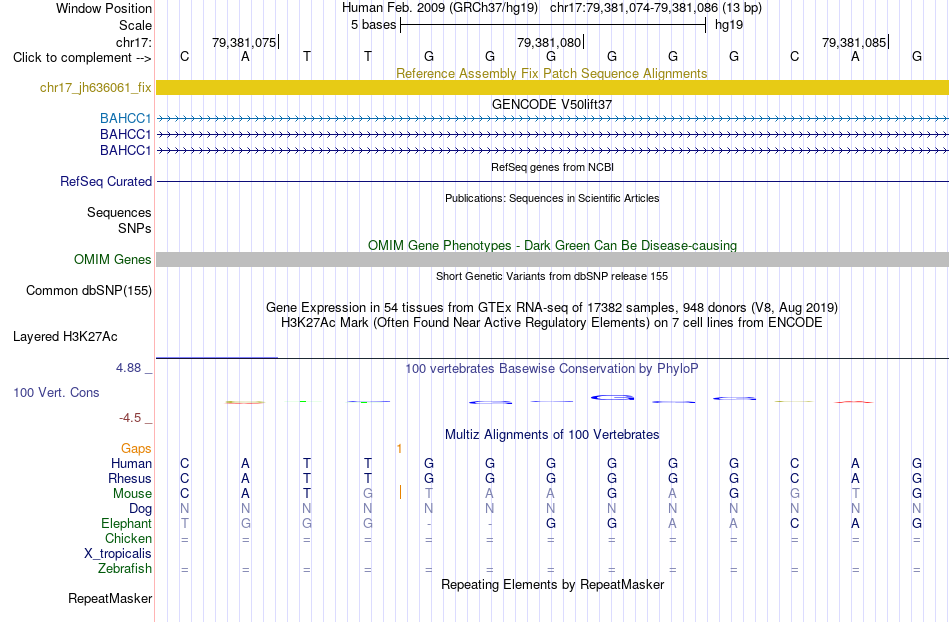Viewport: 950px width, 622px height.
Task: Click the OMIM Gene Phenotypes title
Action: click(553, 245)
